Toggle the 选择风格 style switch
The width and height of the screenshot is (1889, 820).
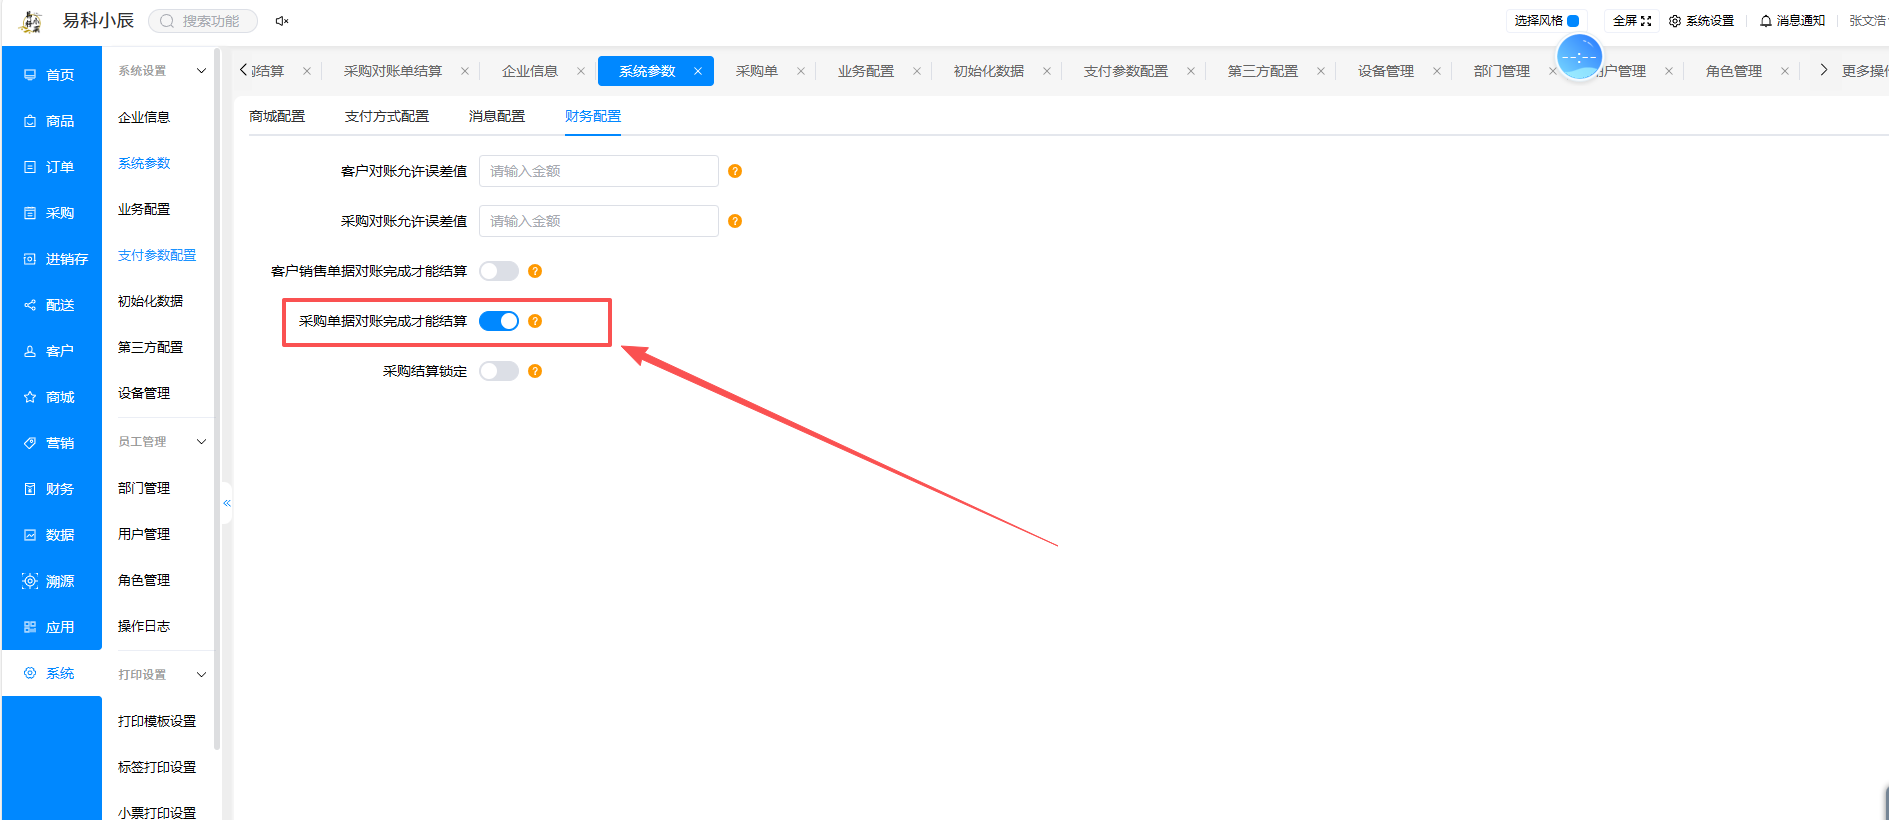1573,21
